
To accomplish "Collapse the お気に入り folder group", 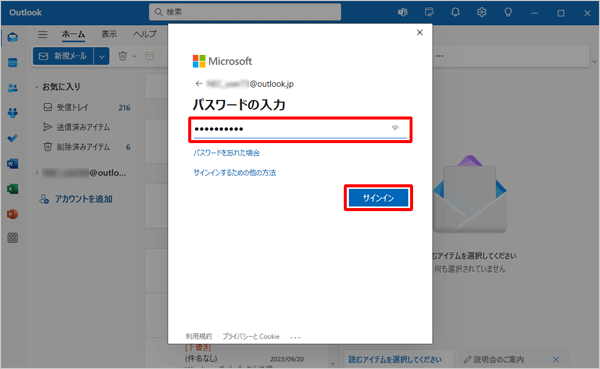I will click(x=37, y=87).
